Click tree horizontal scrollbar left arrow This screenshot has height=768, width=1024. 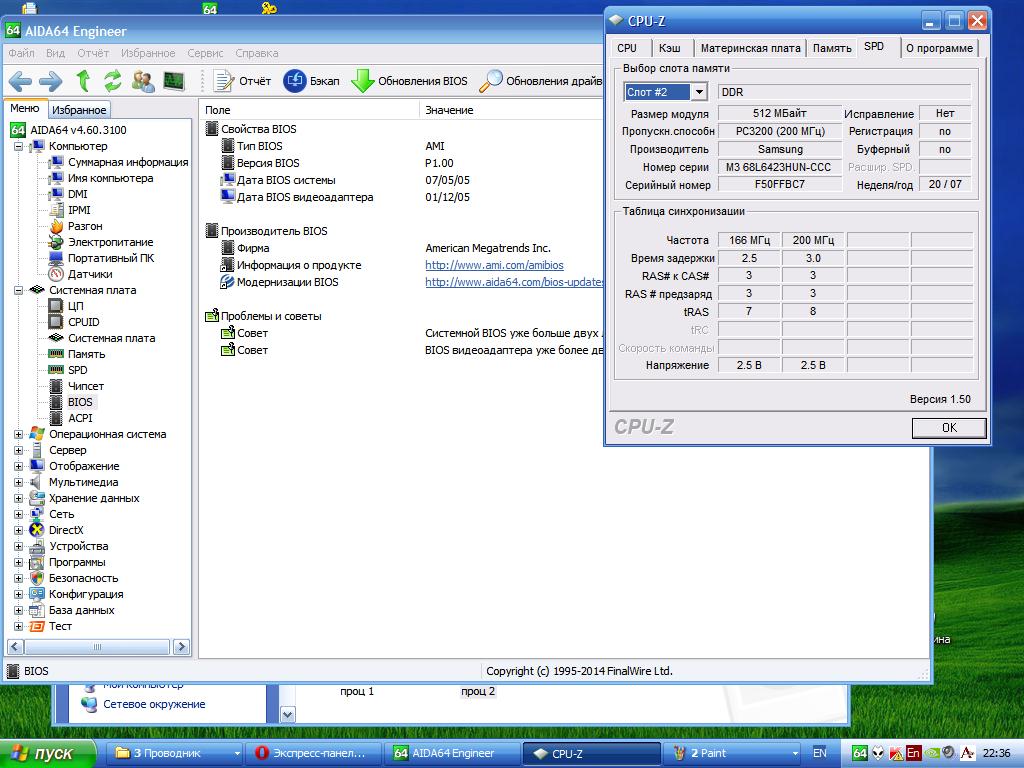15,647
